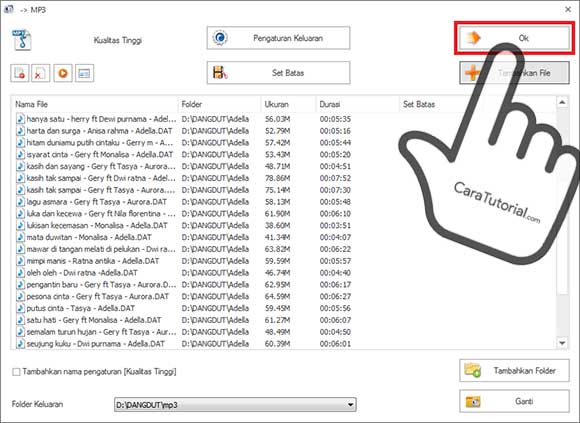580x423 pixels.
Task: Click music note icon of putus cinta row
Action: pyautogui.click(x=21, y=308)
